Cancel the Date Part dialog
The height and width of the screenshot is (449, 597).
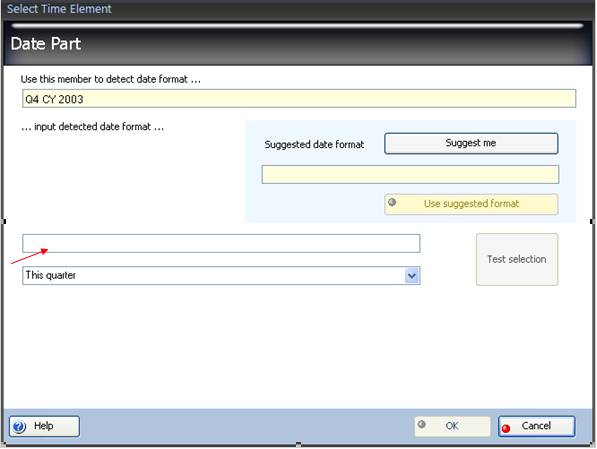click(x=536, y=426)
